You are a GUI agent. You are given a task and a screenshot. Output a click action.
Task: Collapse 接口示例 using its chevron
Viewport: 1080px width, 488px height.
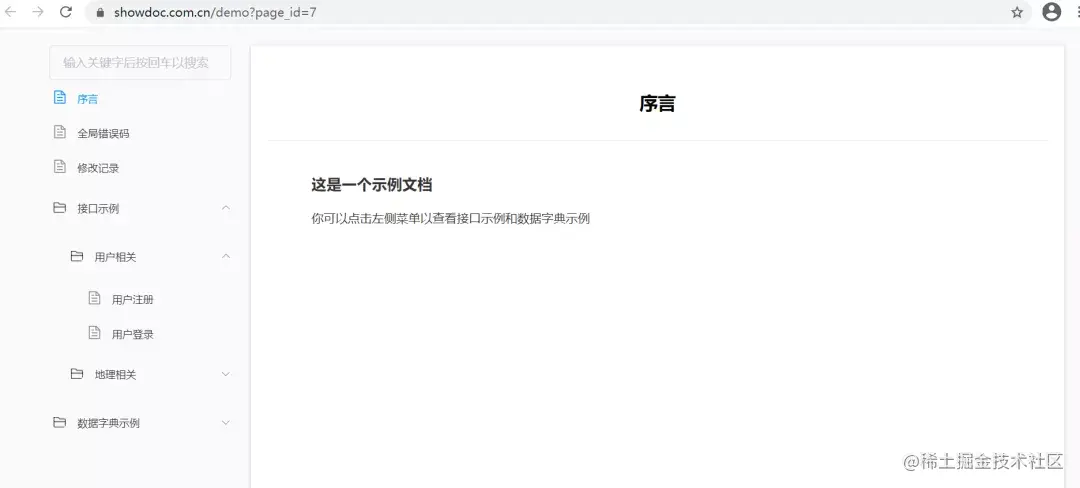[x=225, y=208]
